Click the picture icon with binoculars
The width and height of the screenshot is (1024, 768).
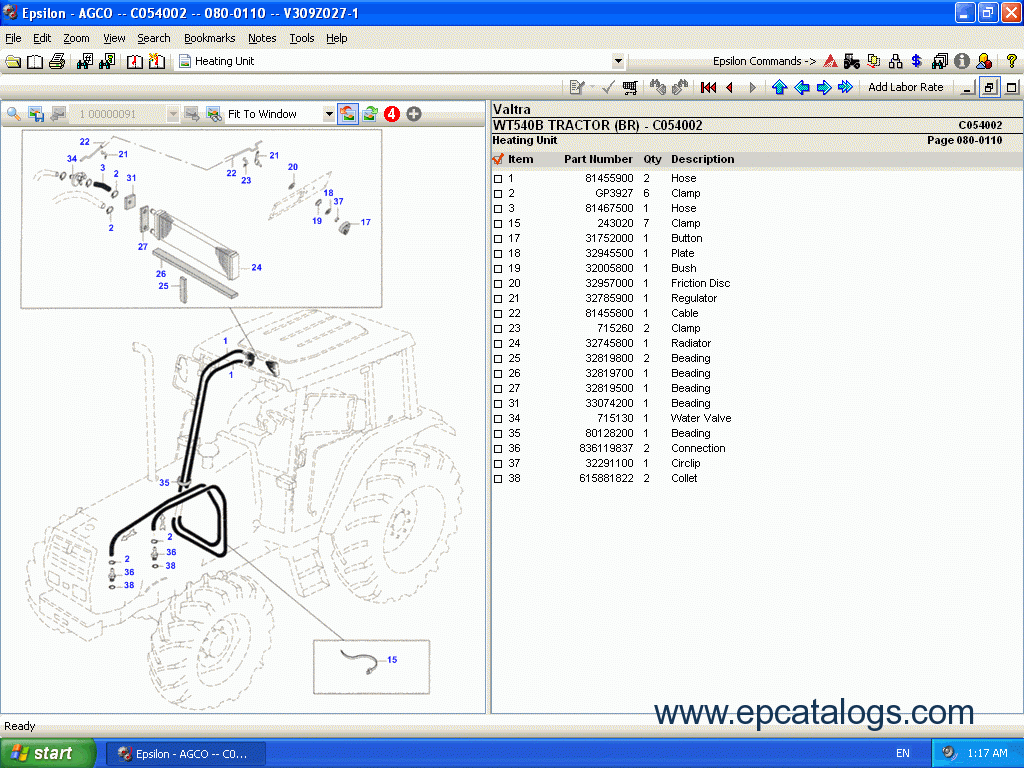click(x=214, y=114)
